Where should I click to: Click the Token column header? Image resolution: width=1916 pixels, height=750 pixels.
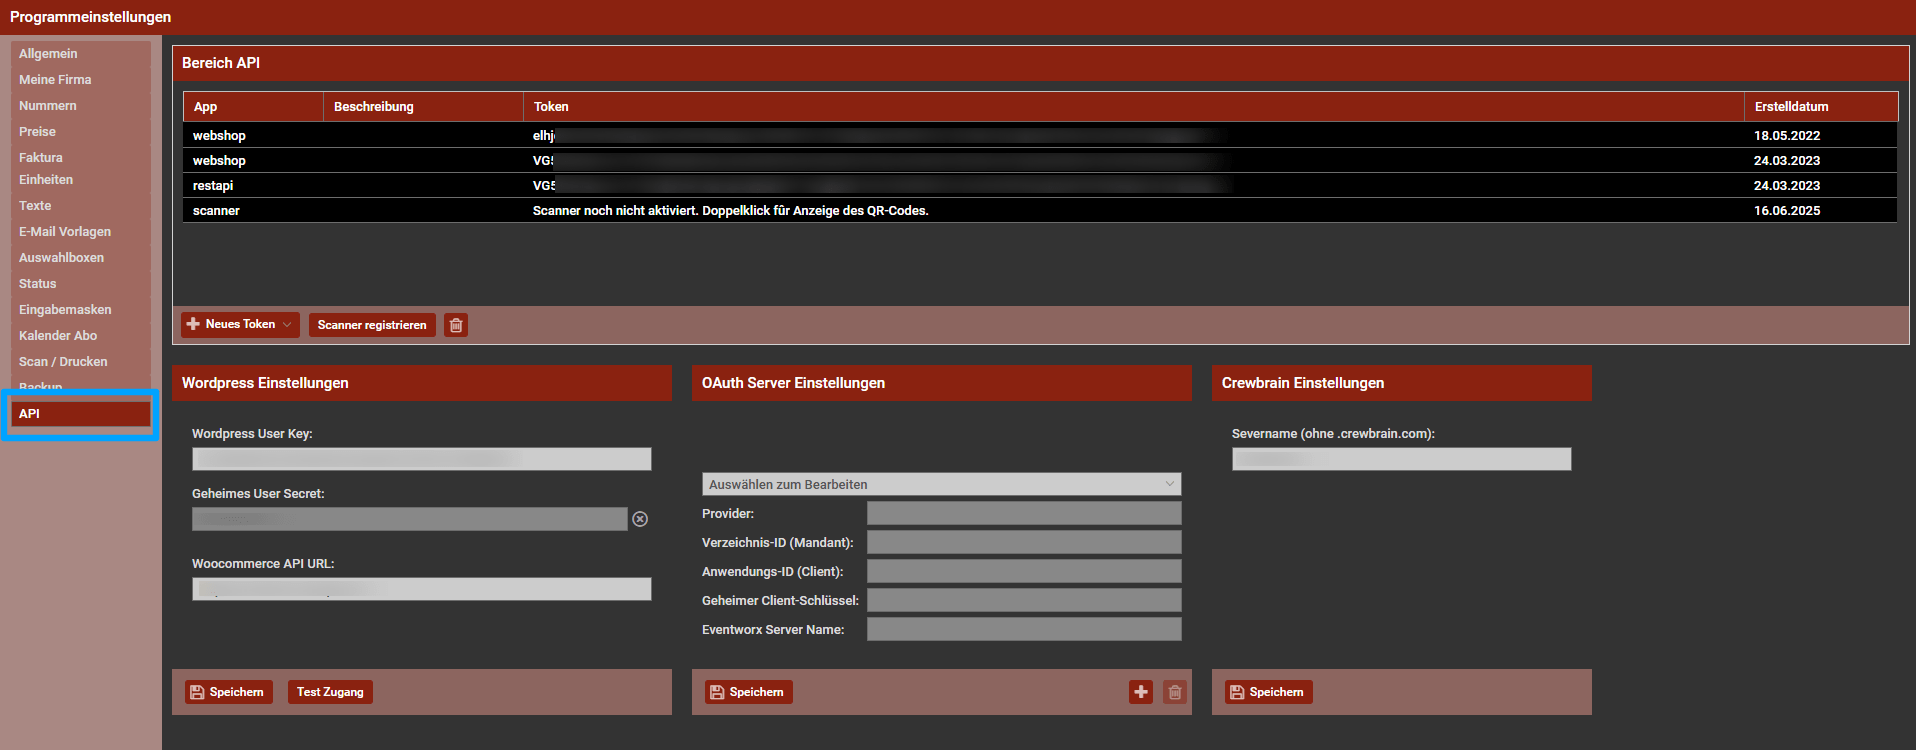click(1134, 107)
